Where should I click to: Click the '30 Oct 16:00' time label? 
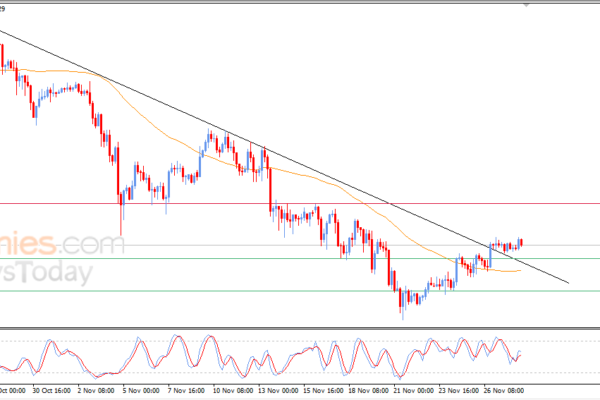tap(50, 392)
